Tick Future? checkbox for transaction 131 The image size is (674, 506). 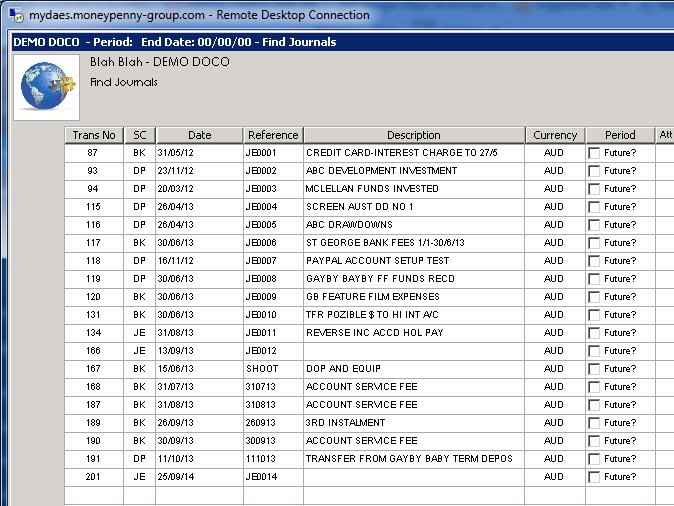[594, 315]
